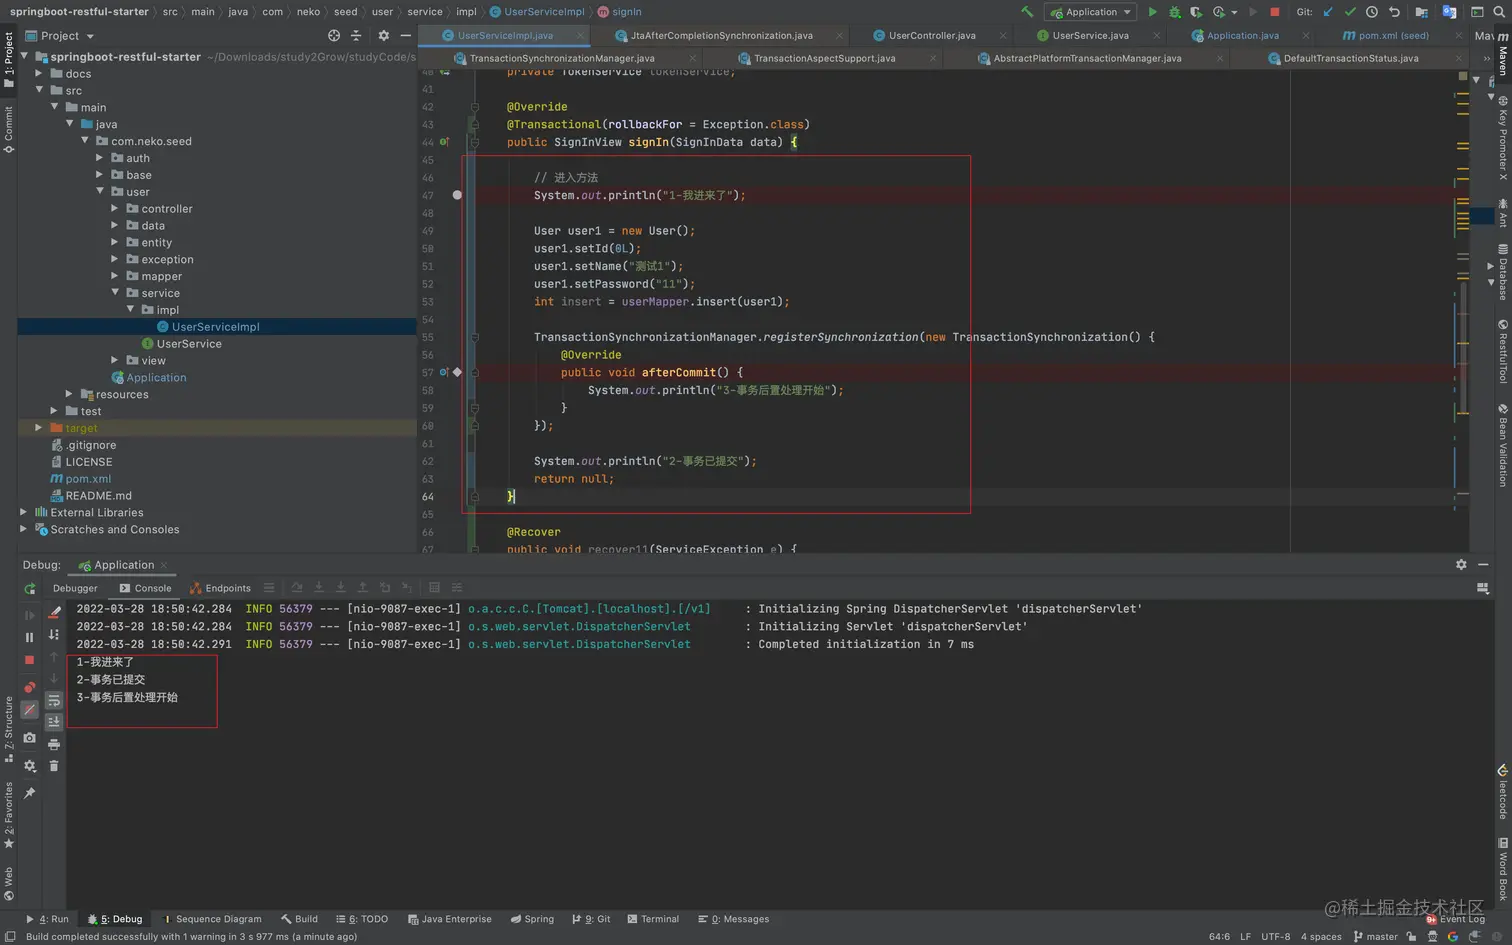Open Debug panel settings gear at right
The height and width of the screenshot is (945, 1512).
pyautogui.click(x=1461, y=565)
